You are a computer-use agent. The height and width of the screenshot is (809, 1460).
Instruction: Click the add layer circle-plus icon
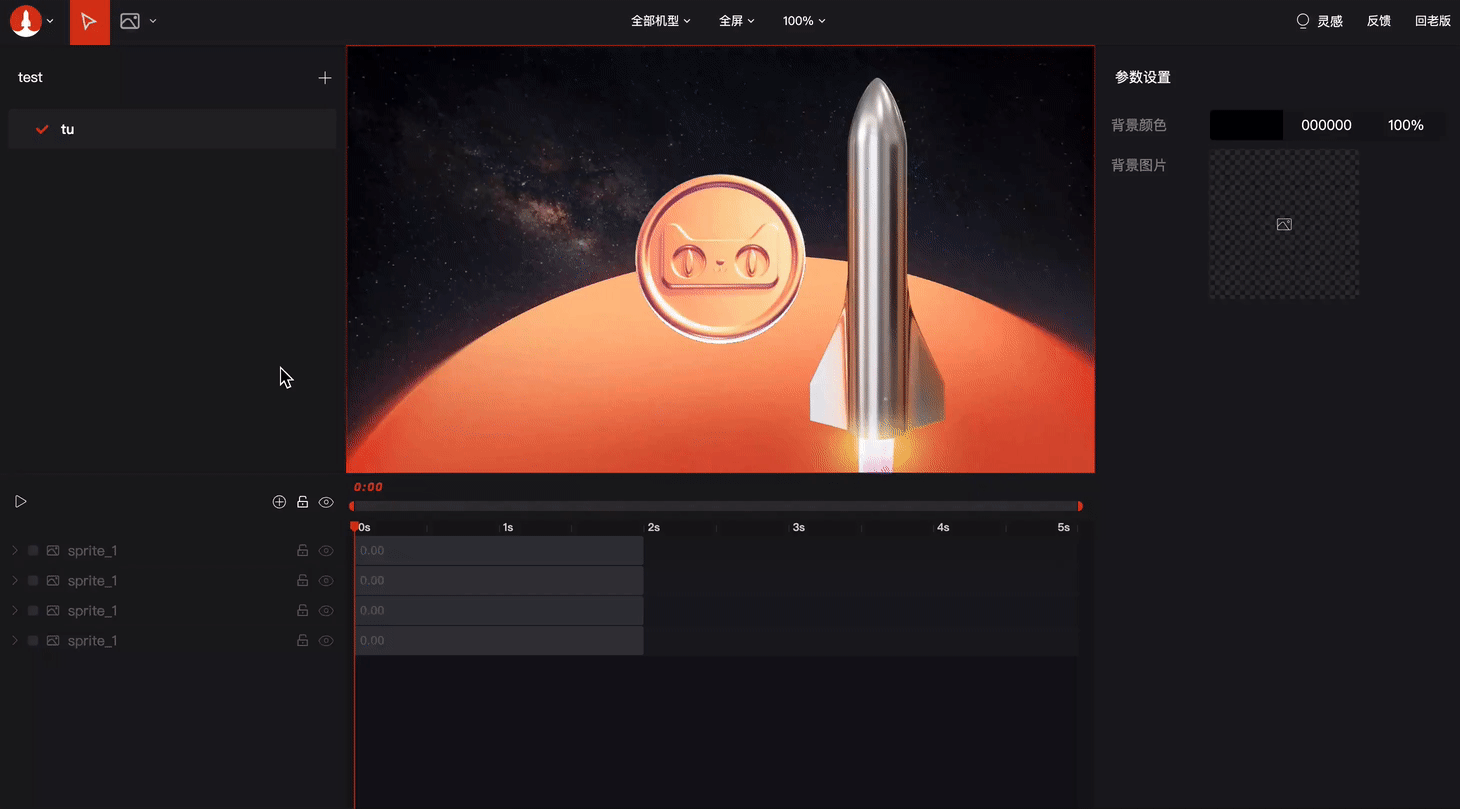click(x=279, y=502)
